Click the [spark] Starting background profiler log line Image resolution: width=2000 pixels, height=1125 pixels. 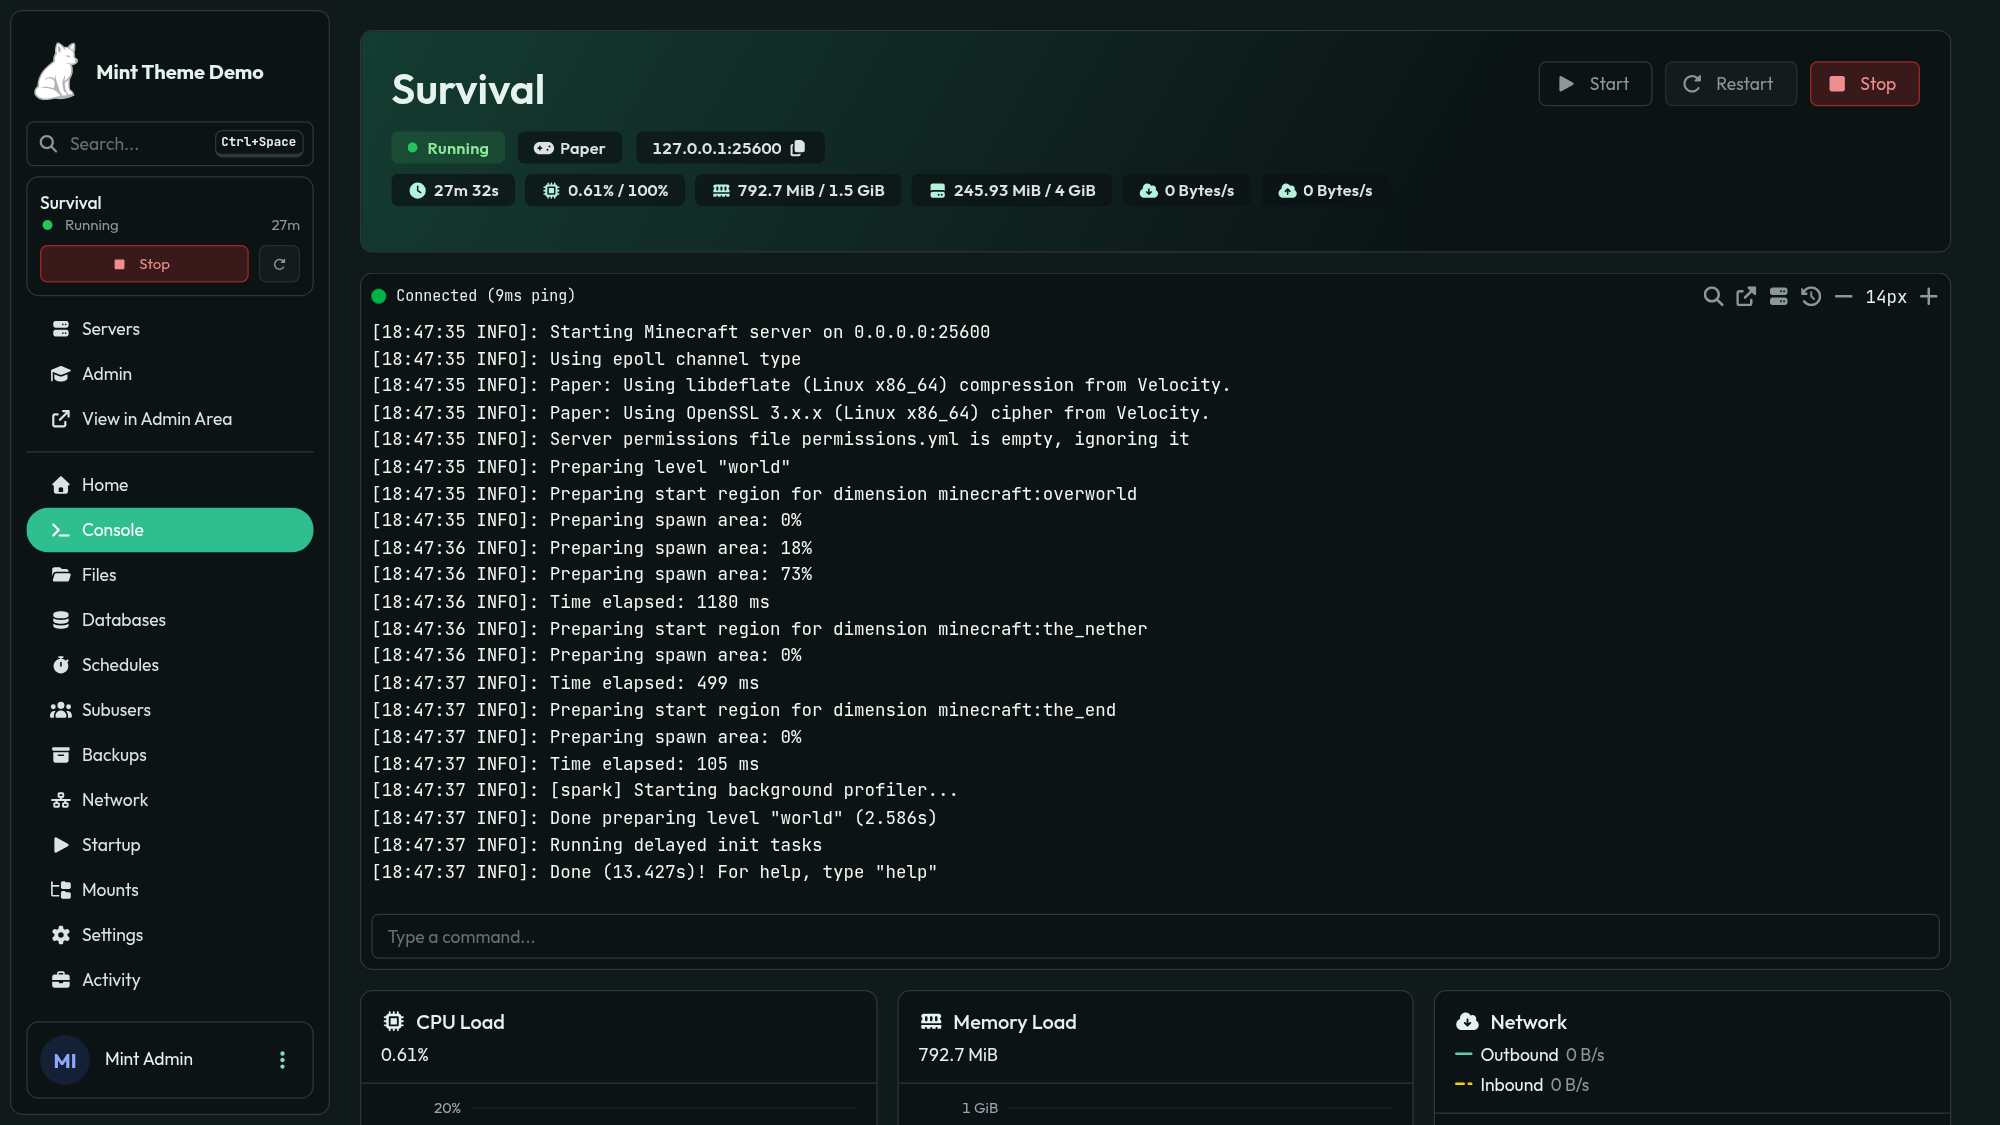pyautogui.click(x=665, y=791)
